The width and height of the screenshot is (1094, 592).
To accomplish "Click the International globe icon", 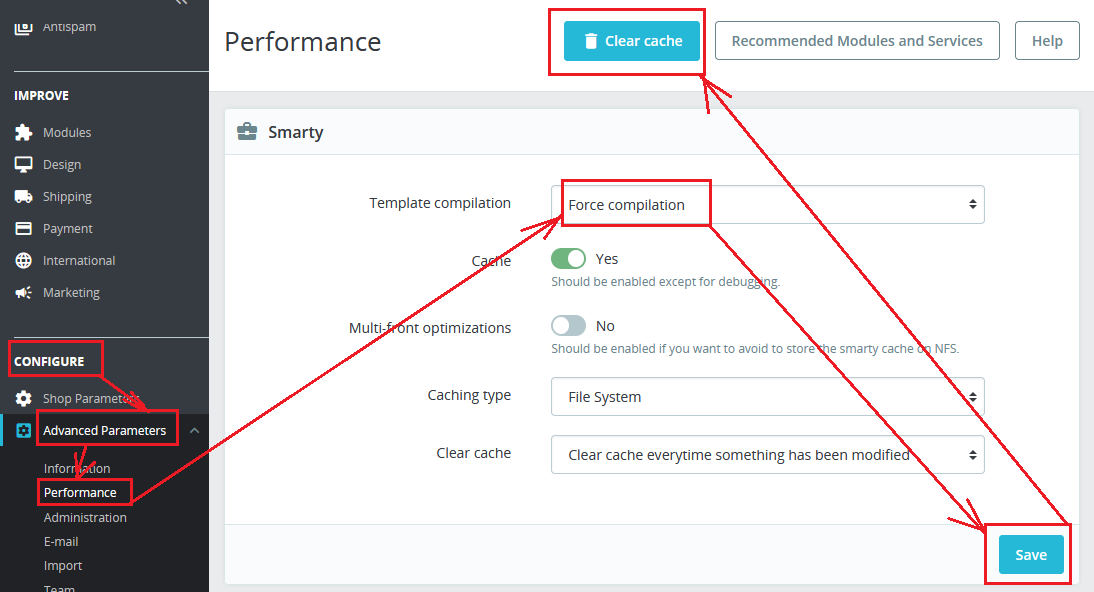I will pyautogui.click(x=24, y=260).
